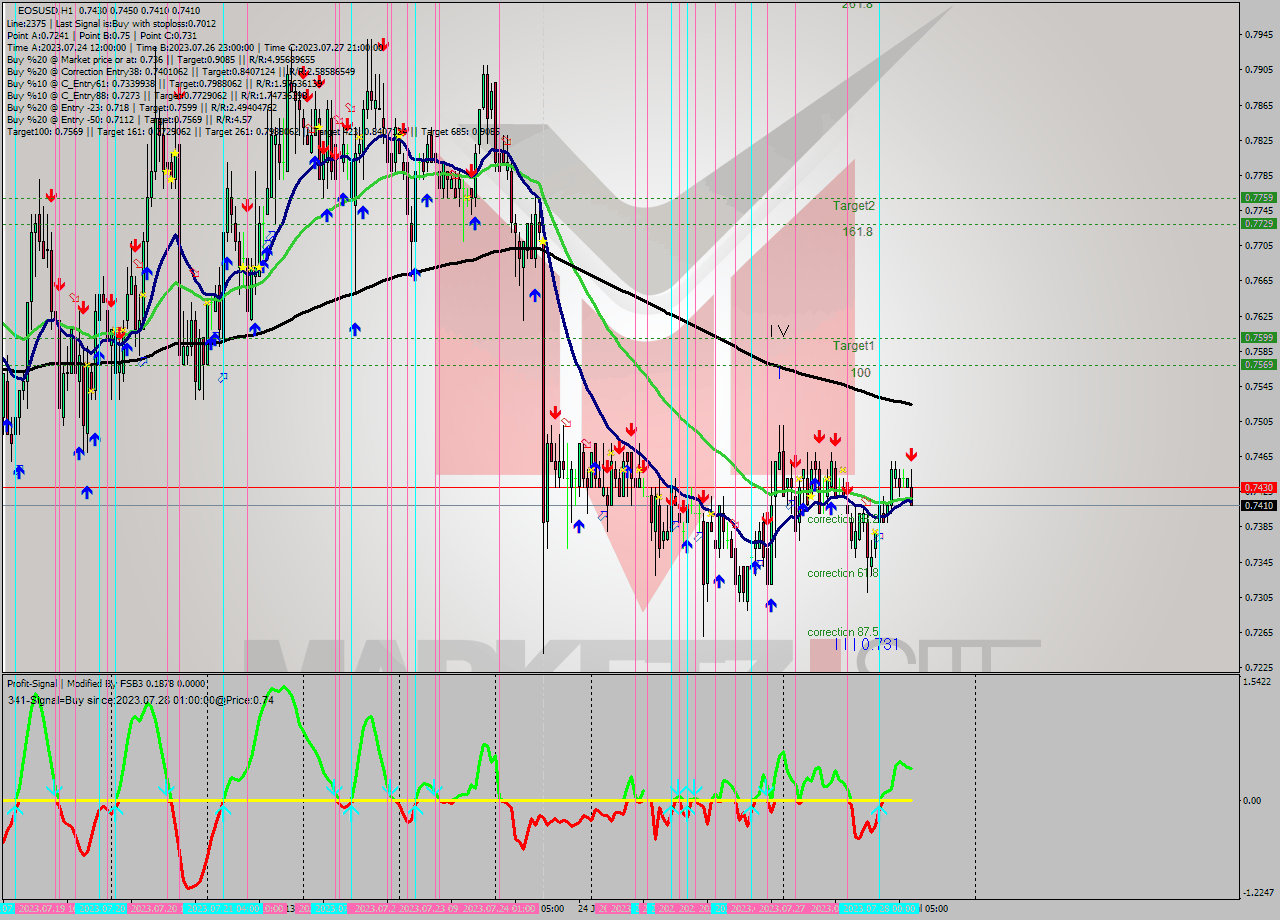Viewport: 1280px width, 920px height.
Task: Click the rightmost '05:00' time label
Action: [x=935, y=909]
